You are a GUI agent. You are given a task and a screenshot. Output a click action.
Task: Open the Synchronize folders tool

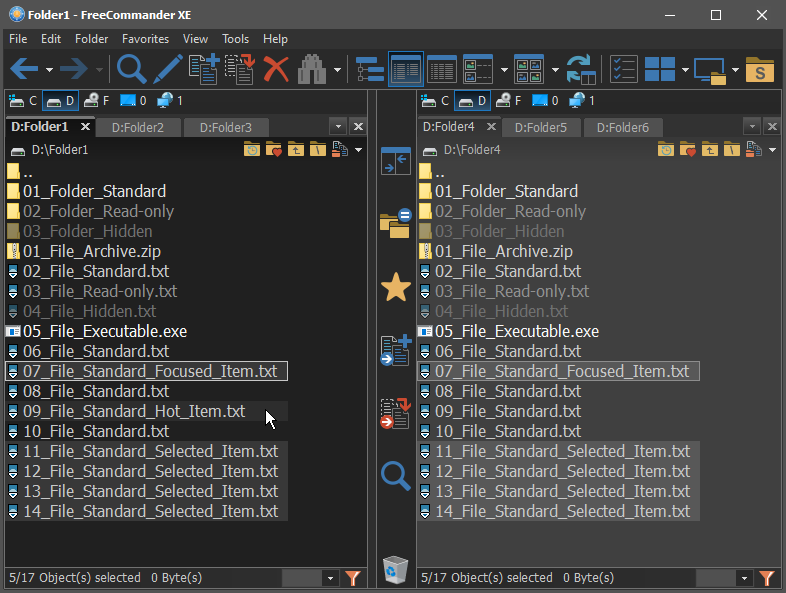click(x=581, y=69)
